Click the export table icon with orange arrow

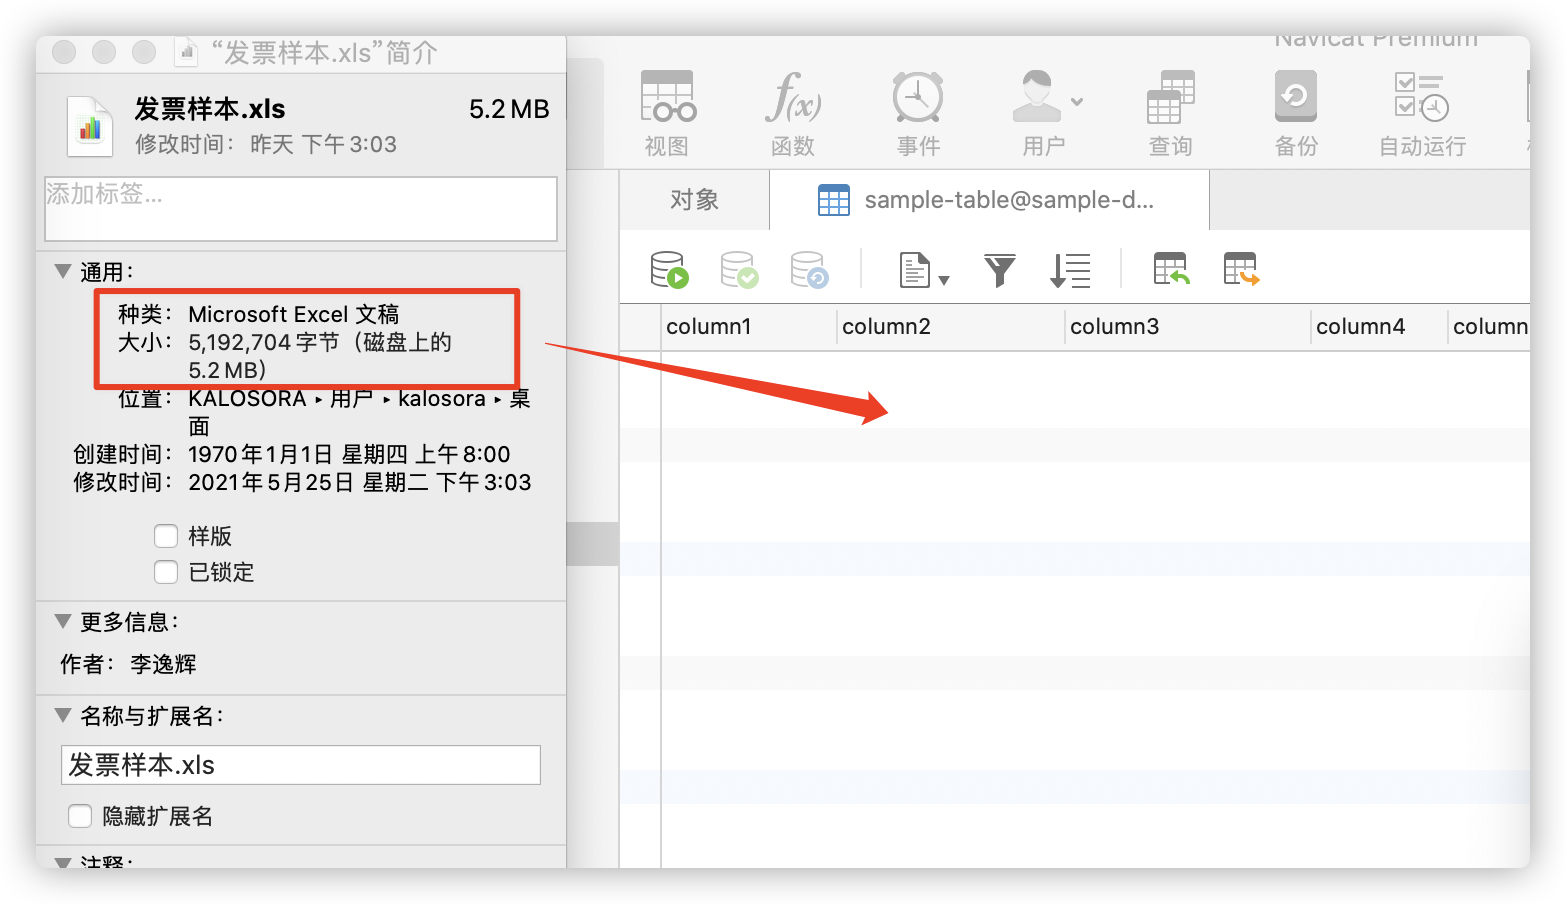tap(1241, 270)
